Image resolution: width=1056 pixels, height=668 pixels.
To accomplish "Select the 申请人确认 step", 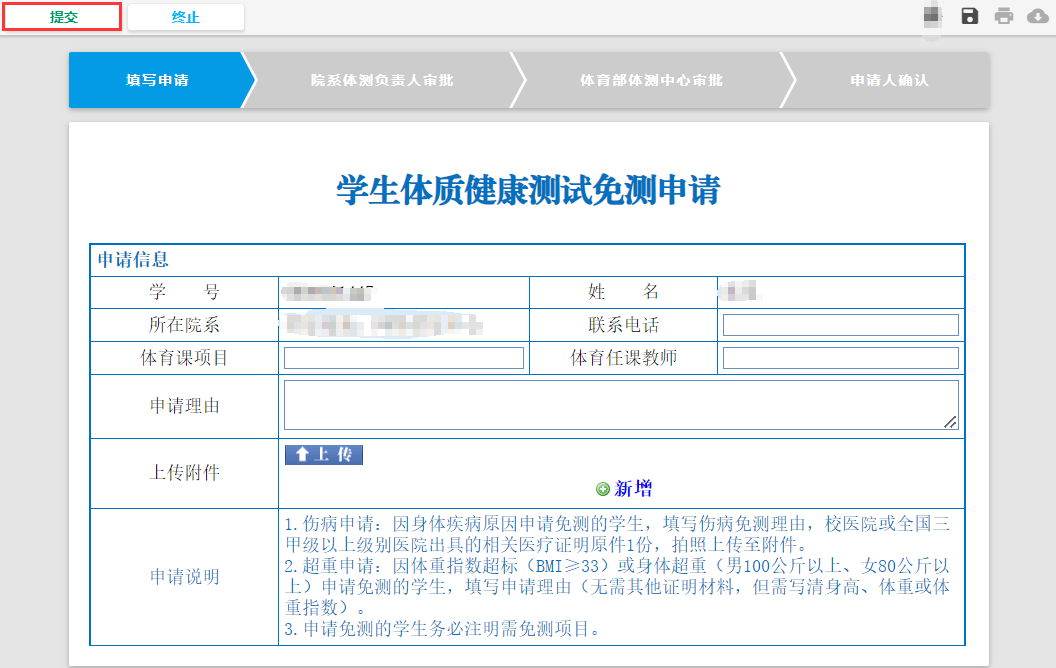I will pyautogui.click(x=889, y=80).
